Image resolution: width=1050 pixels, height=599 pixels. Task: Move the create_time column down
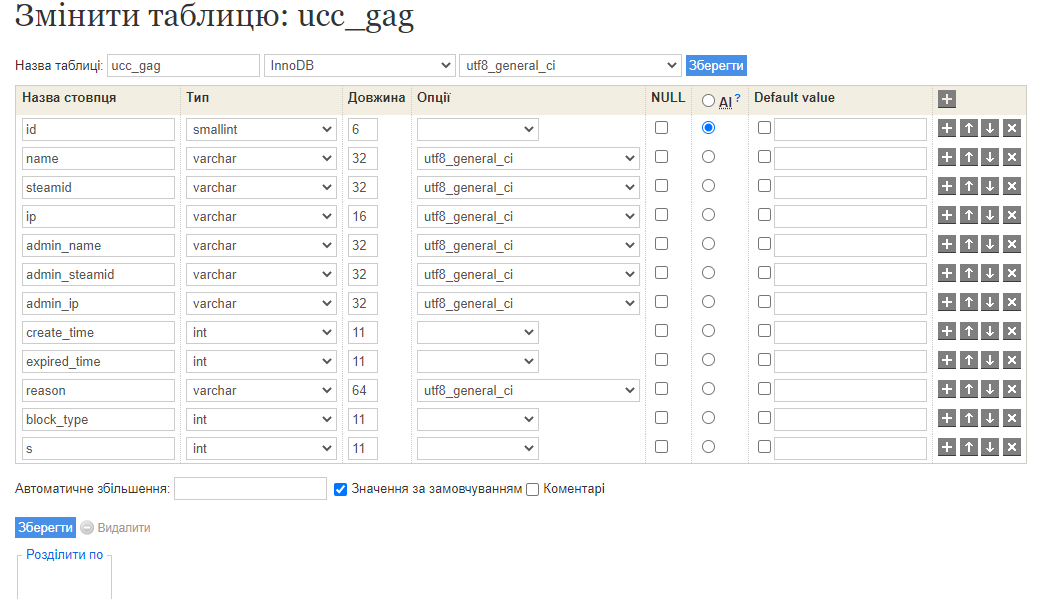pyautogui.click(x=990, y=331)
